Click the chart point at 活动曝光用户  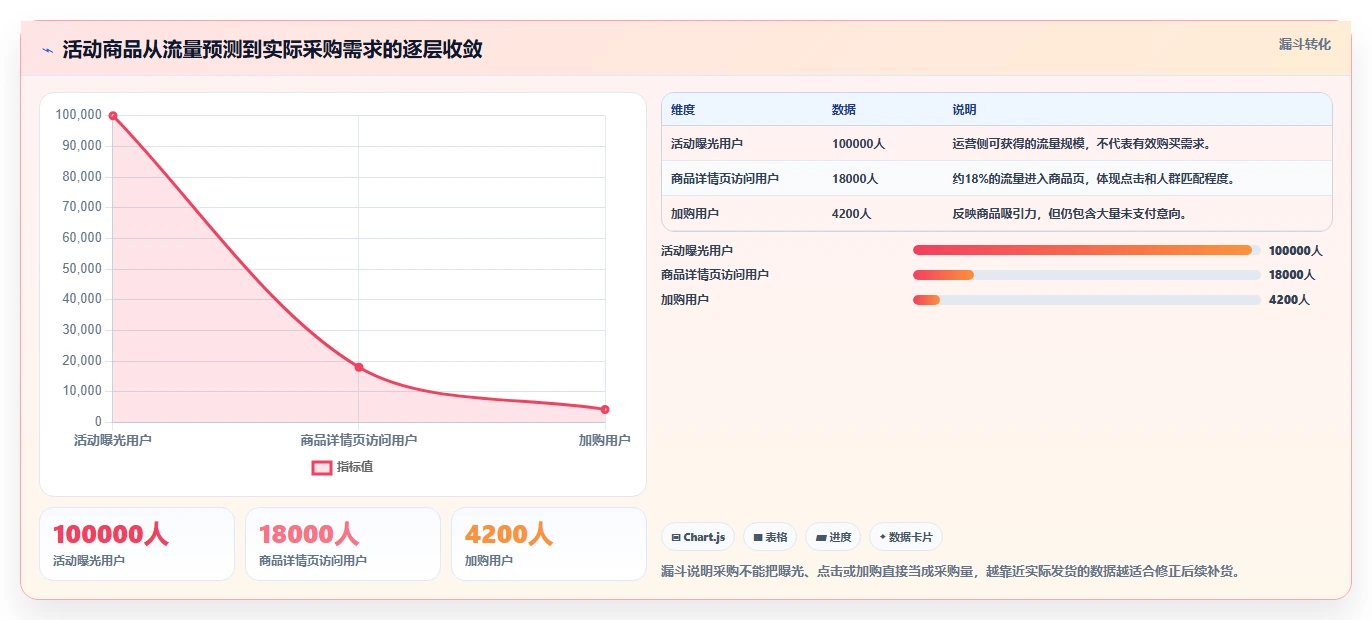pyautogui.click(x=113, y=116)
